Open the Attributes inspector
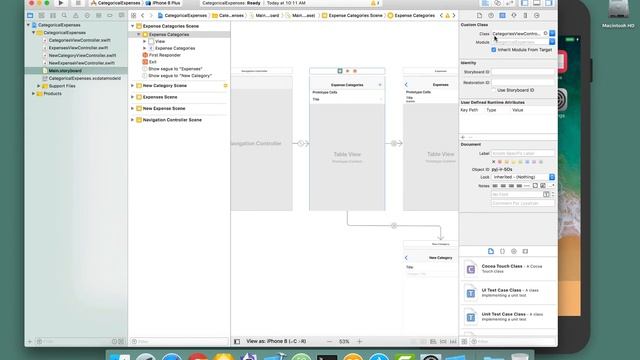The width and height of the screenshot is (640, 360). click(514, 16)
